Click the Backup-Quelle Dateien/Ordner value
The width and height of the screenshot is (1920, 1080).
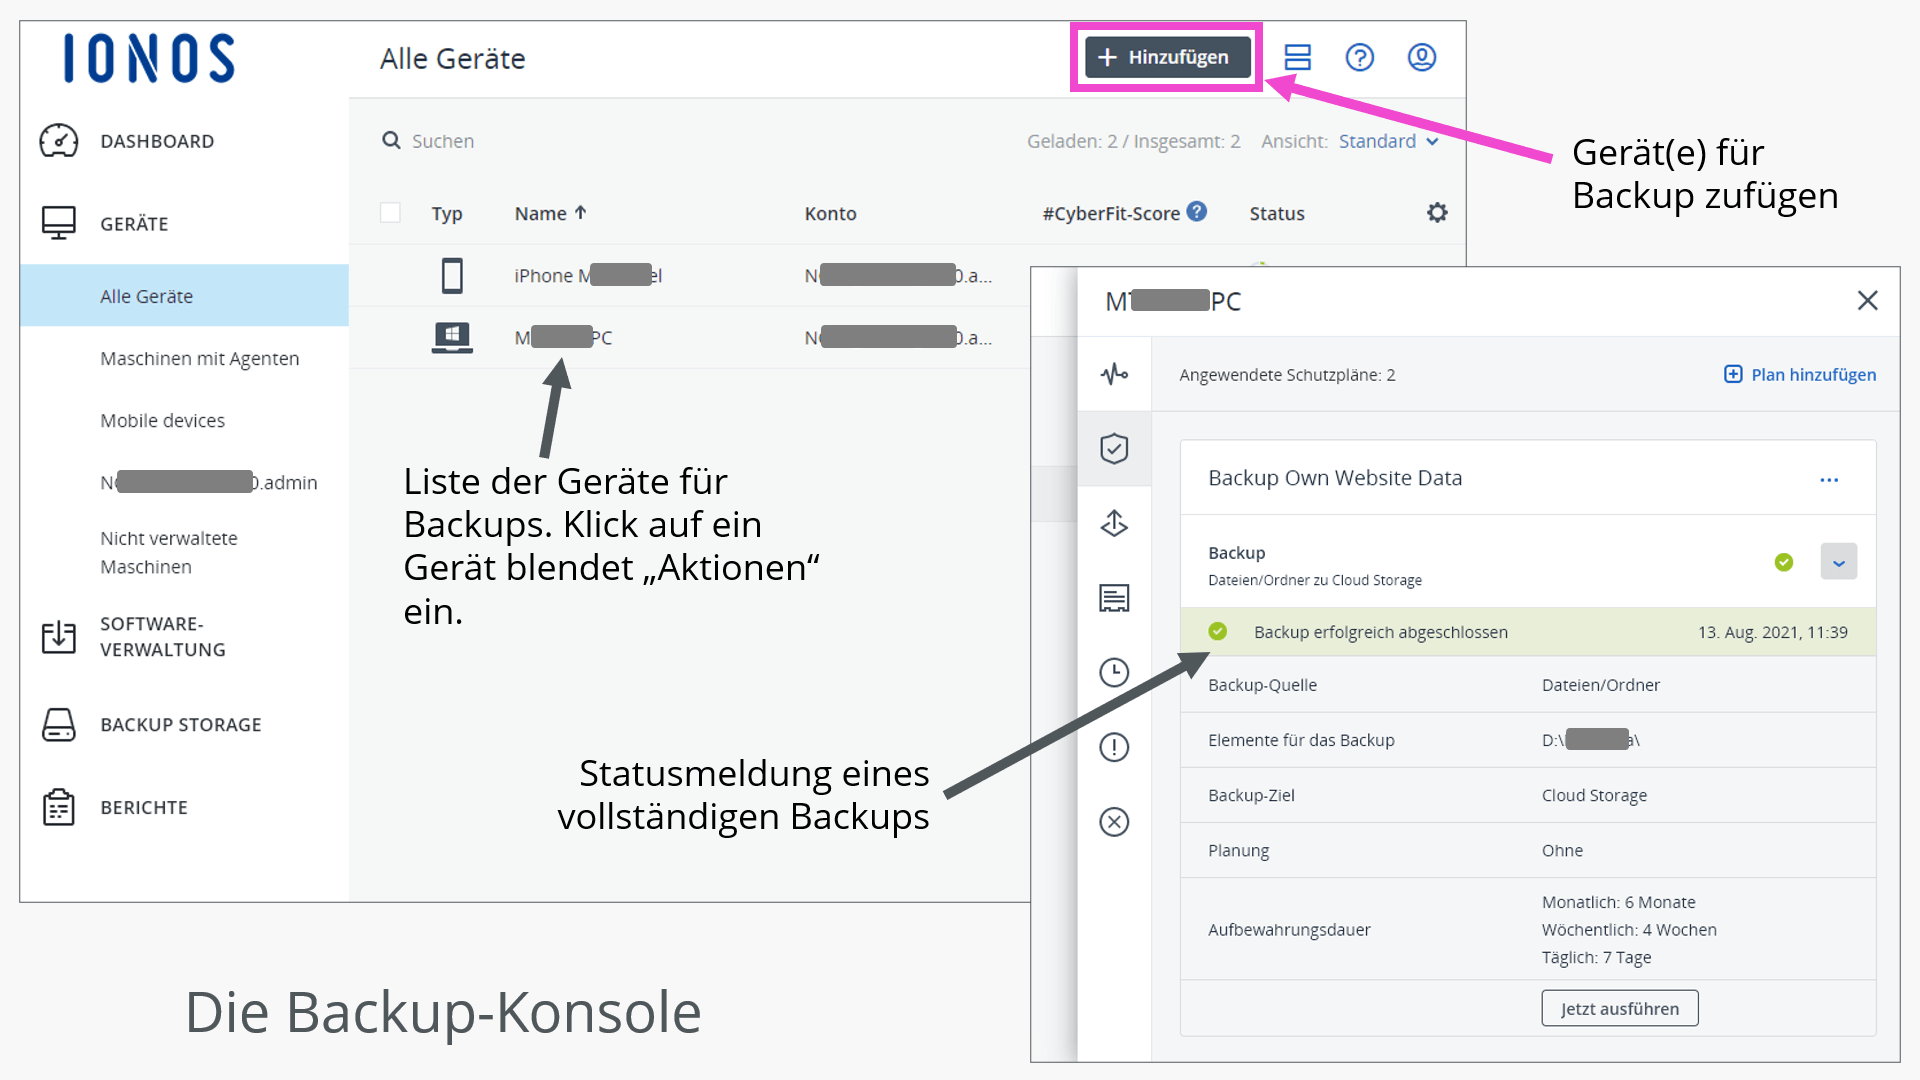(1600, 685)
